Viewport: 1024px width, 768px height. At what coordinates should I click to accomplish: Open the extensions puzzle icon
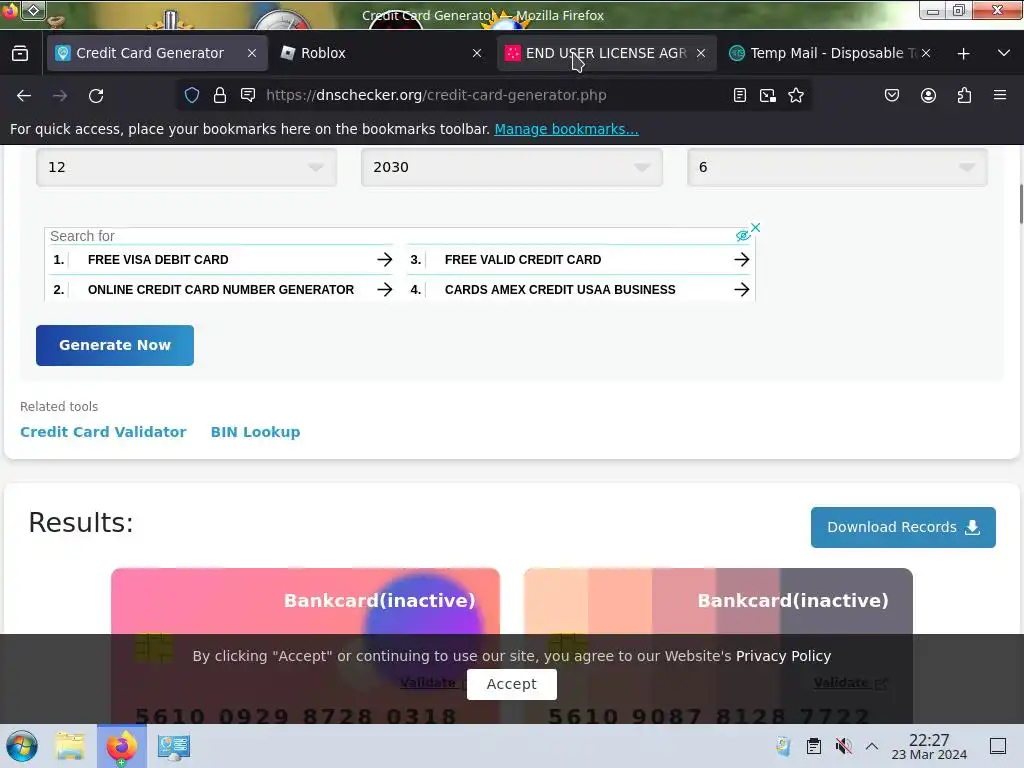pos(964,95)
